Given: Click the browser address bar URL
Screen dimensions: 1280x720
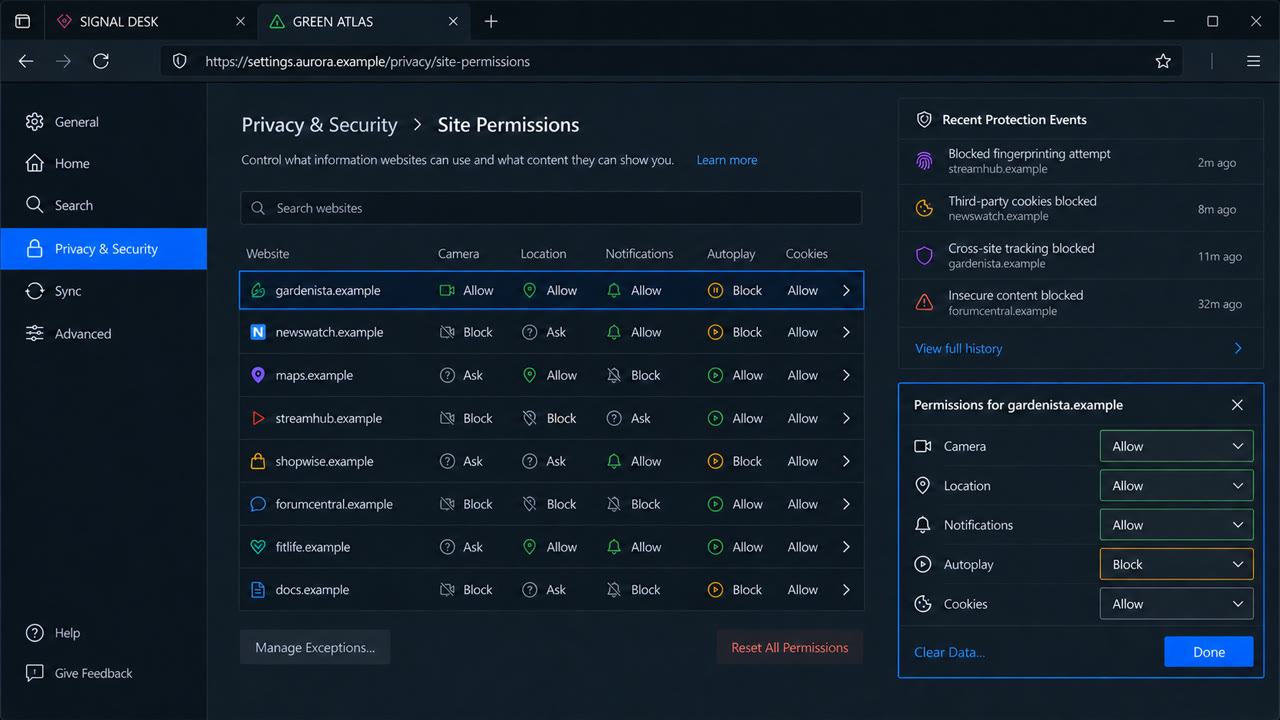Looking at the screenshot, I should (x=368, y=61).
